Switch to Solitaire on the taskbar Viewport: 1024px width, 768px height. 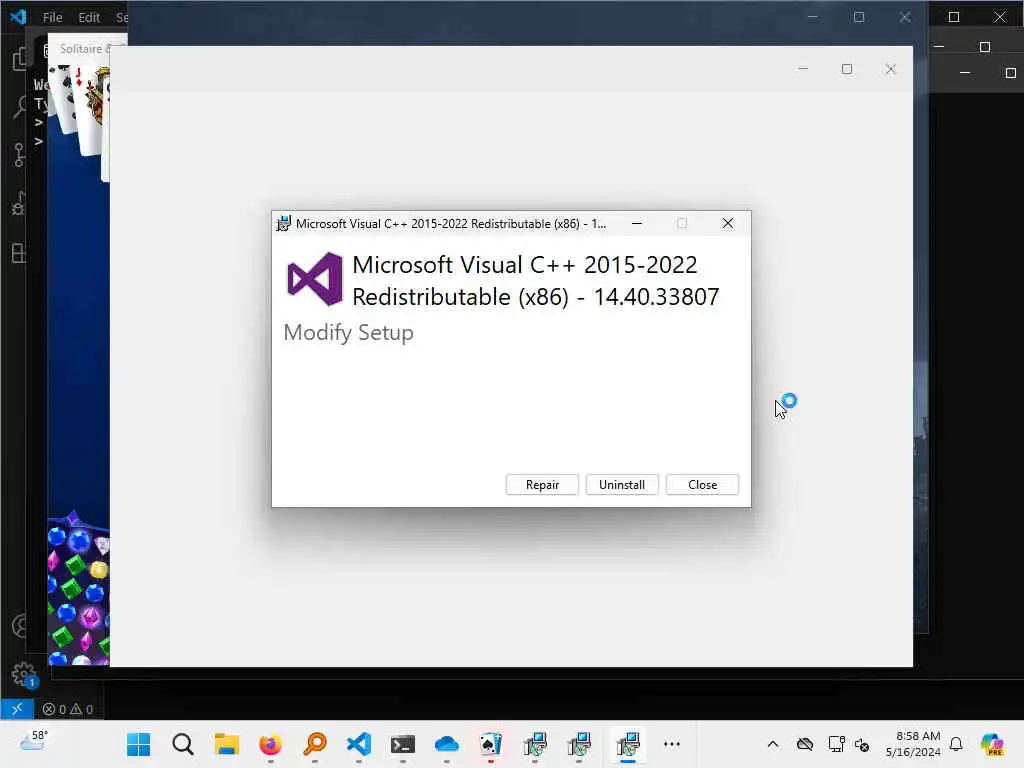pyautogui.click(x=490, y=744)
